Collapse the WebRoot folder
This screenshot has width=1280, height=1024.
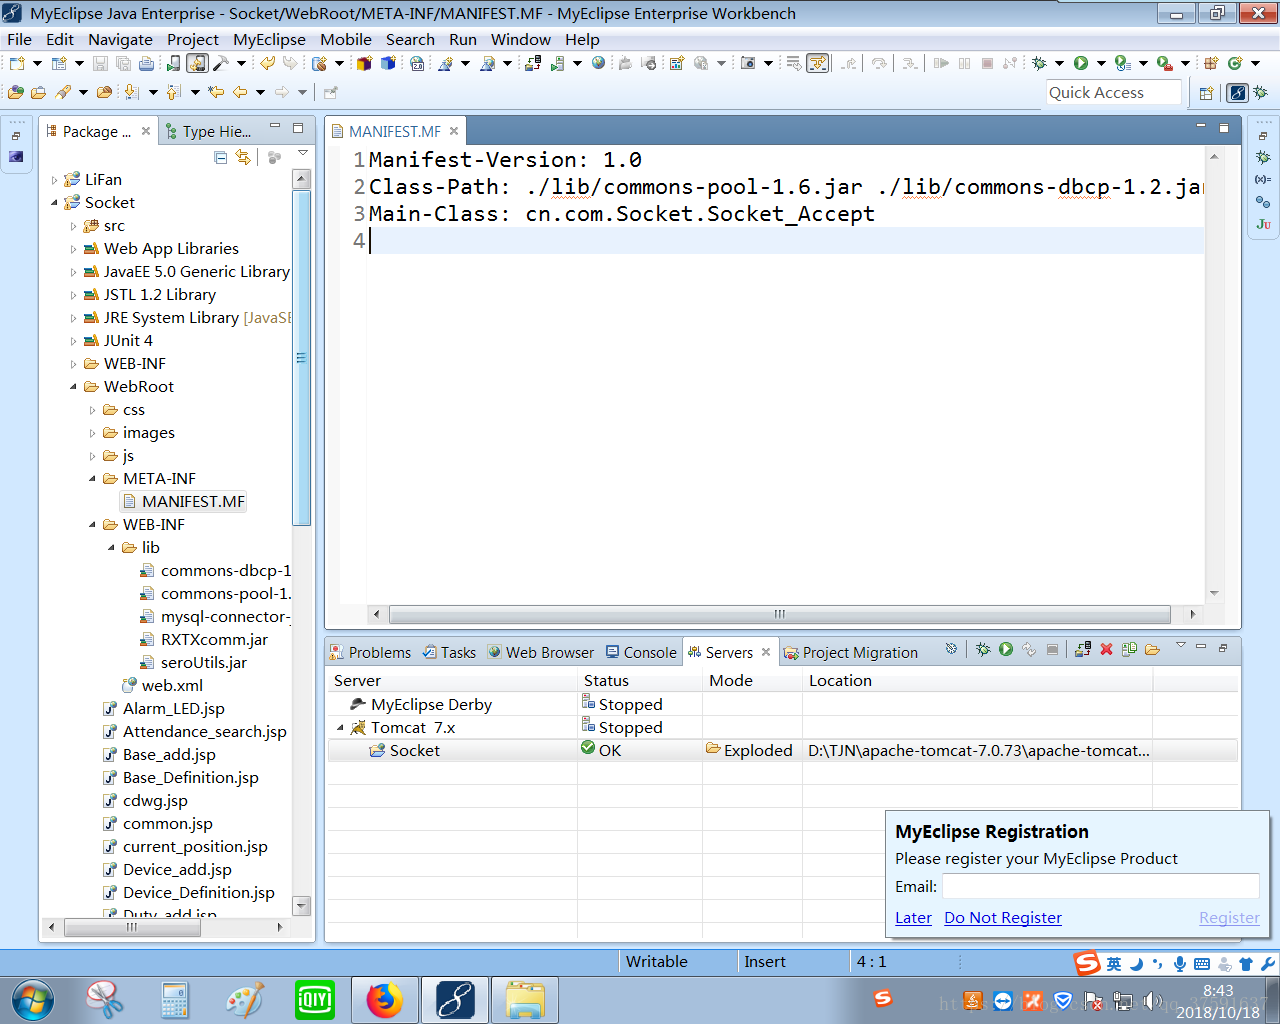(x=73, y=387)
